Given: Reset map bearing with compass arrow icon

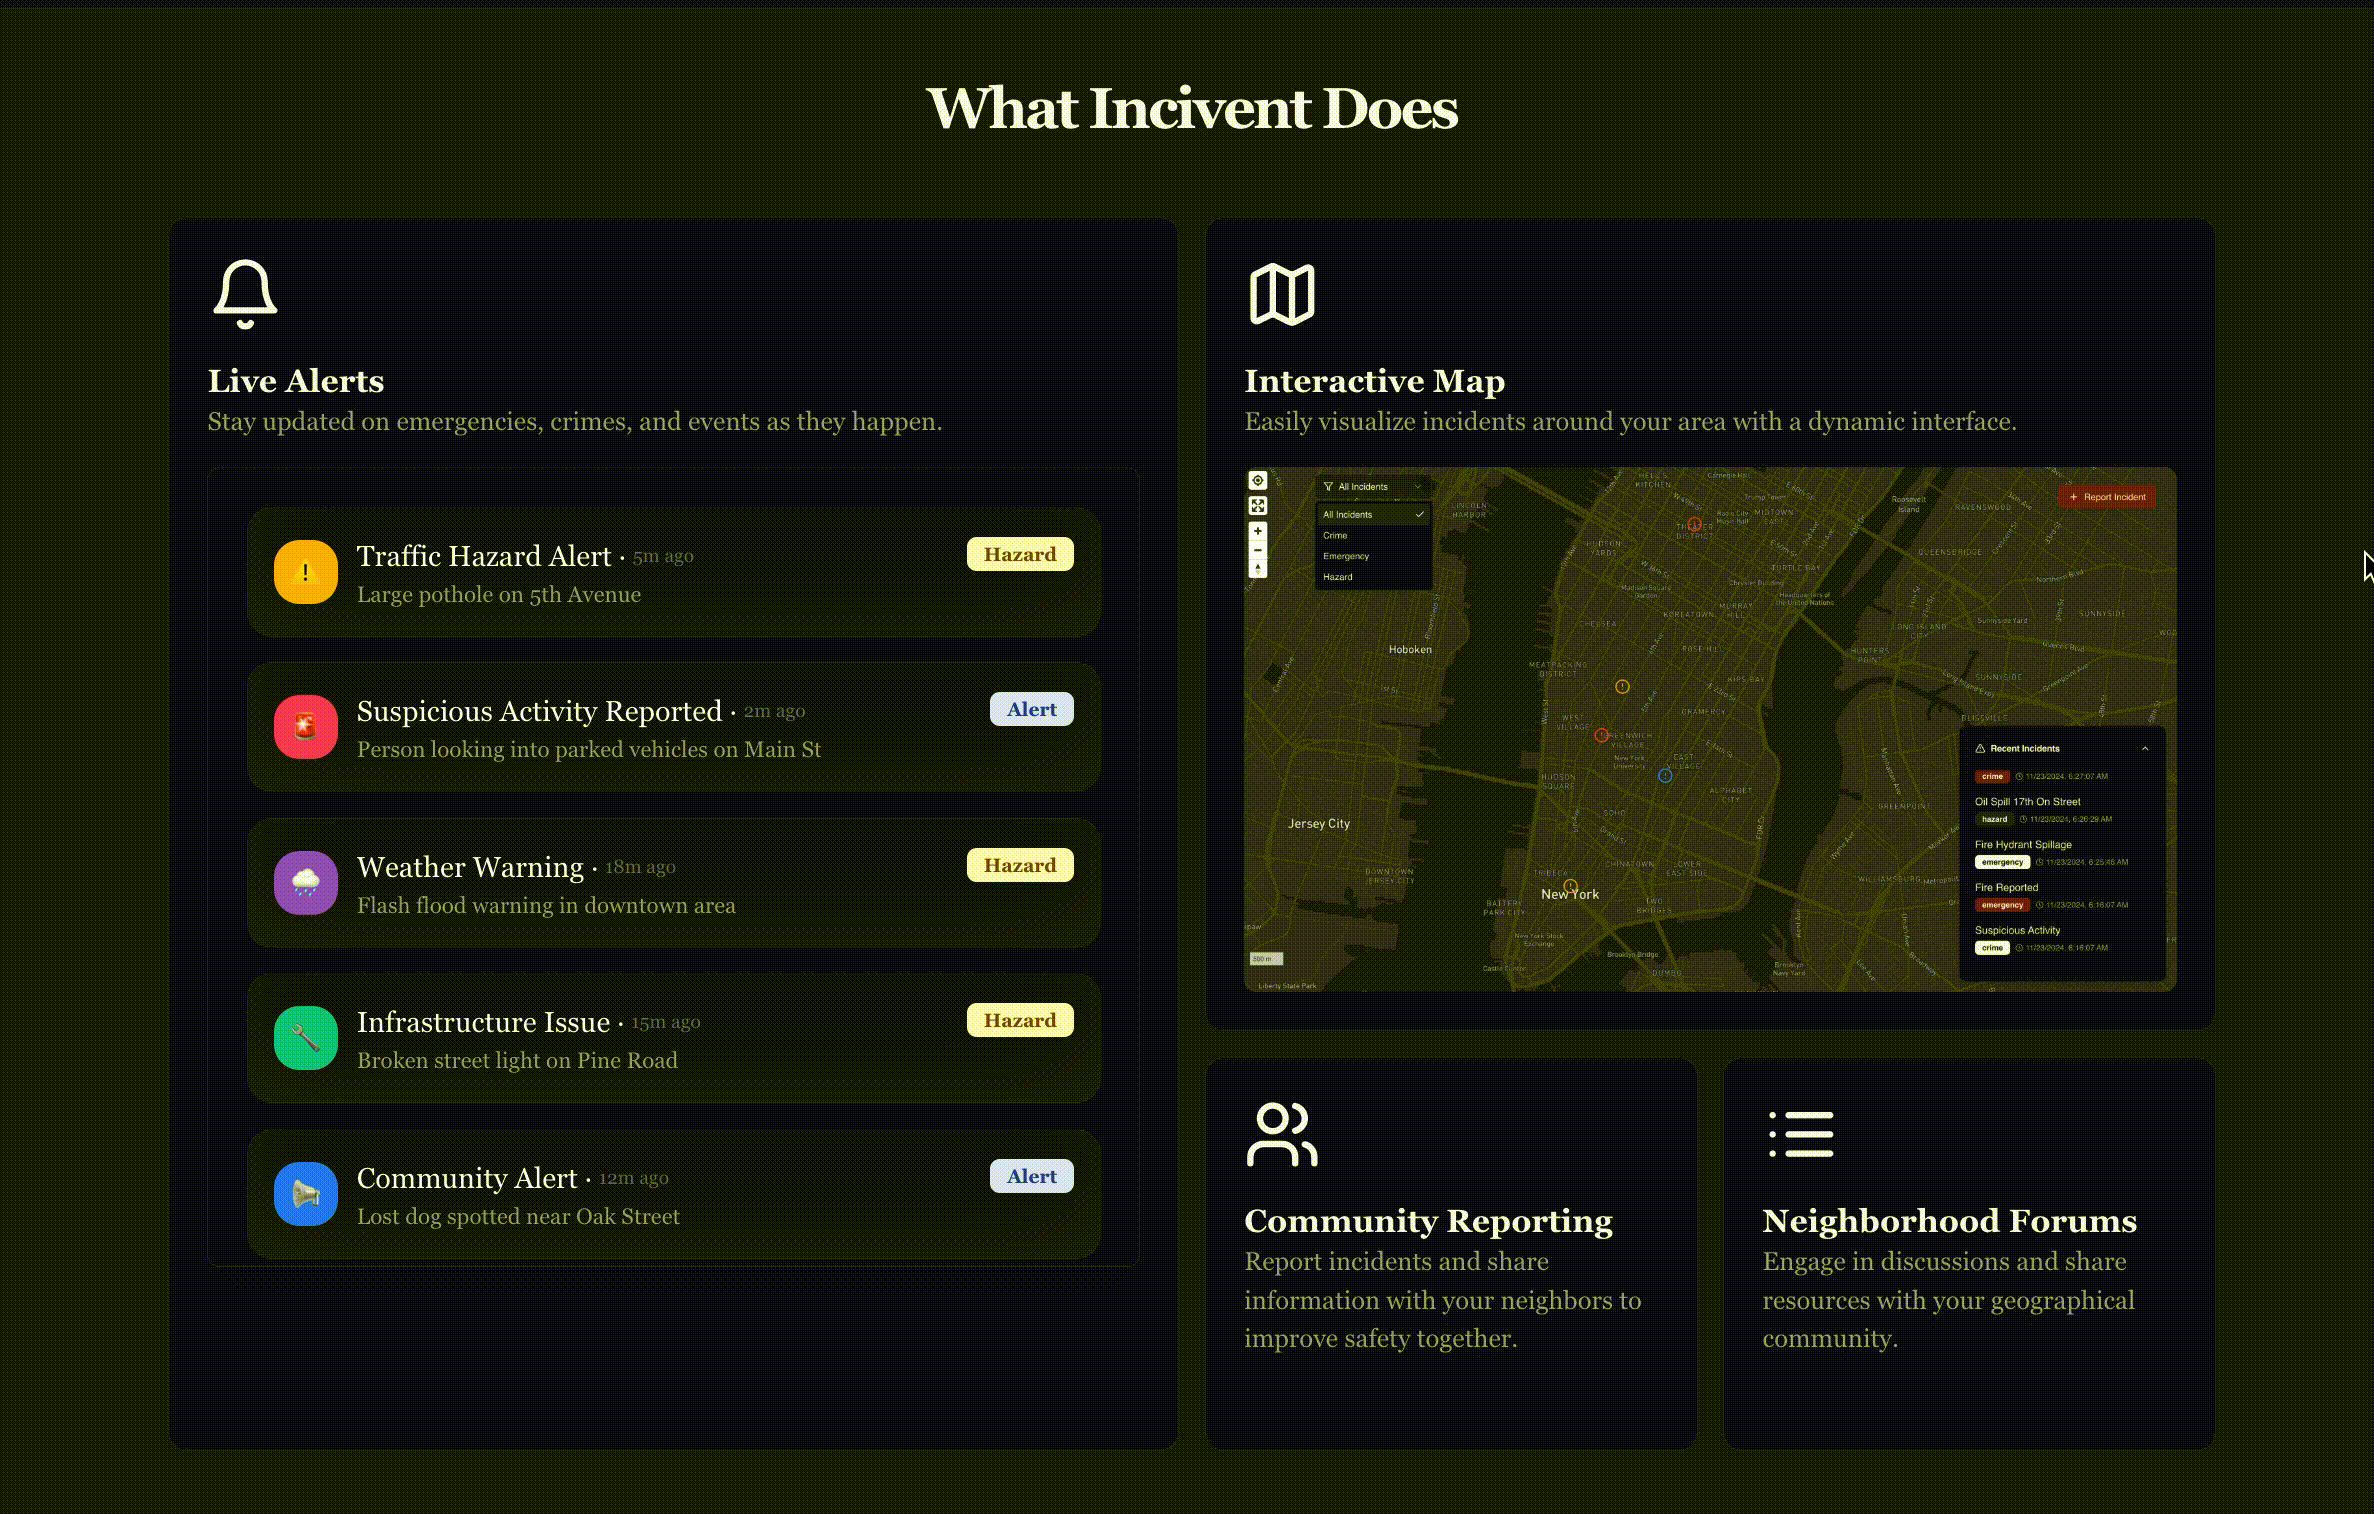Looking at the screenshot, I should [x=1258, y=568].
